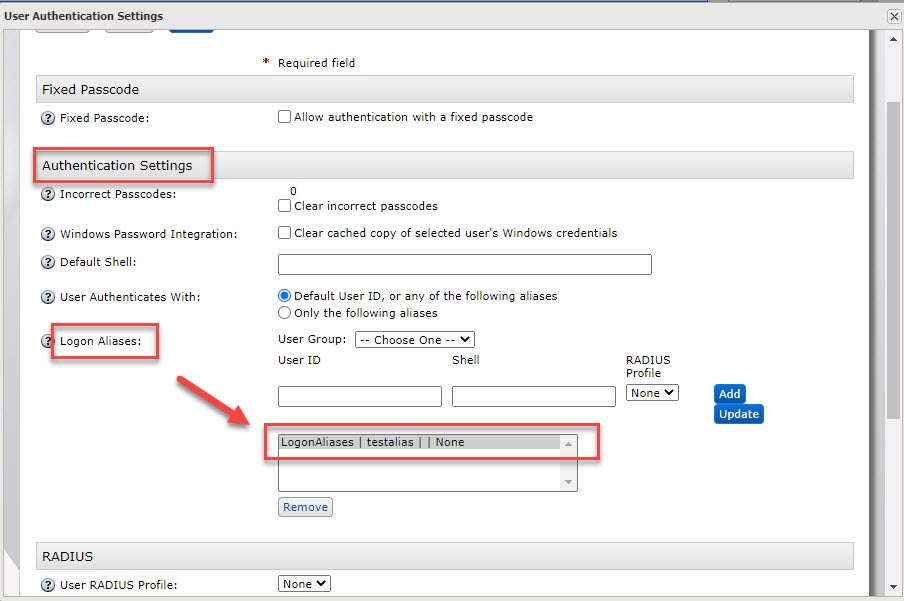This screenshot has width=904, height=601.
Task: Click the Add button
Action: click(x=729, y=393)
